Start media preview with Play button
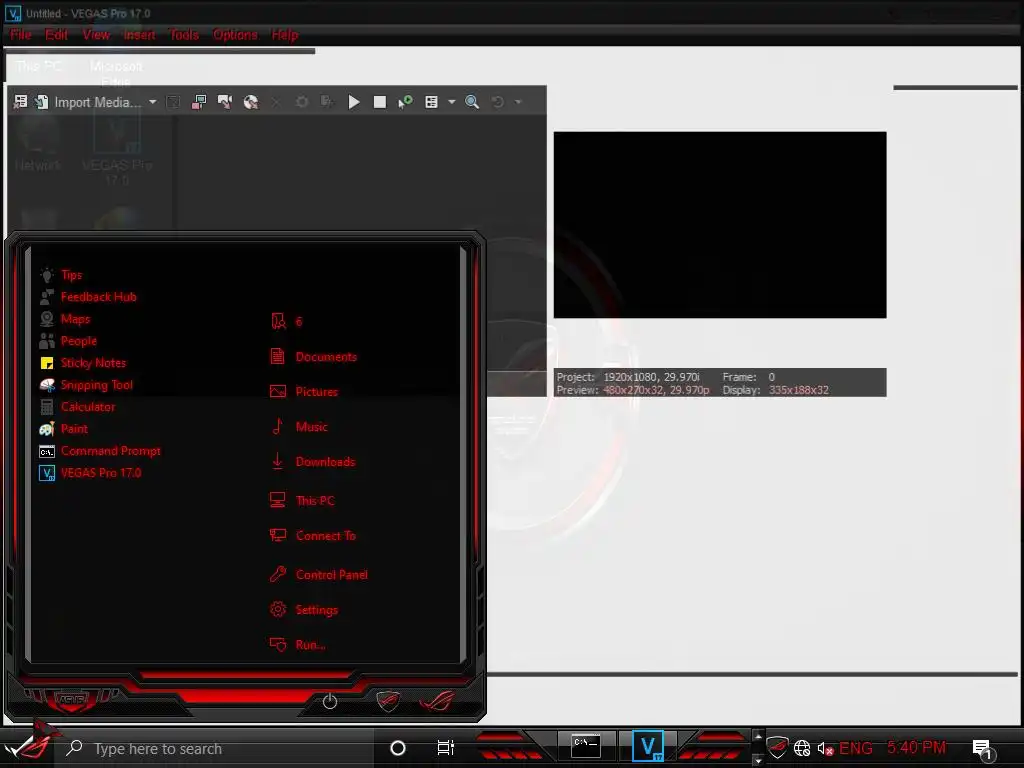1024x768 pixels. (x=353, y=102)
